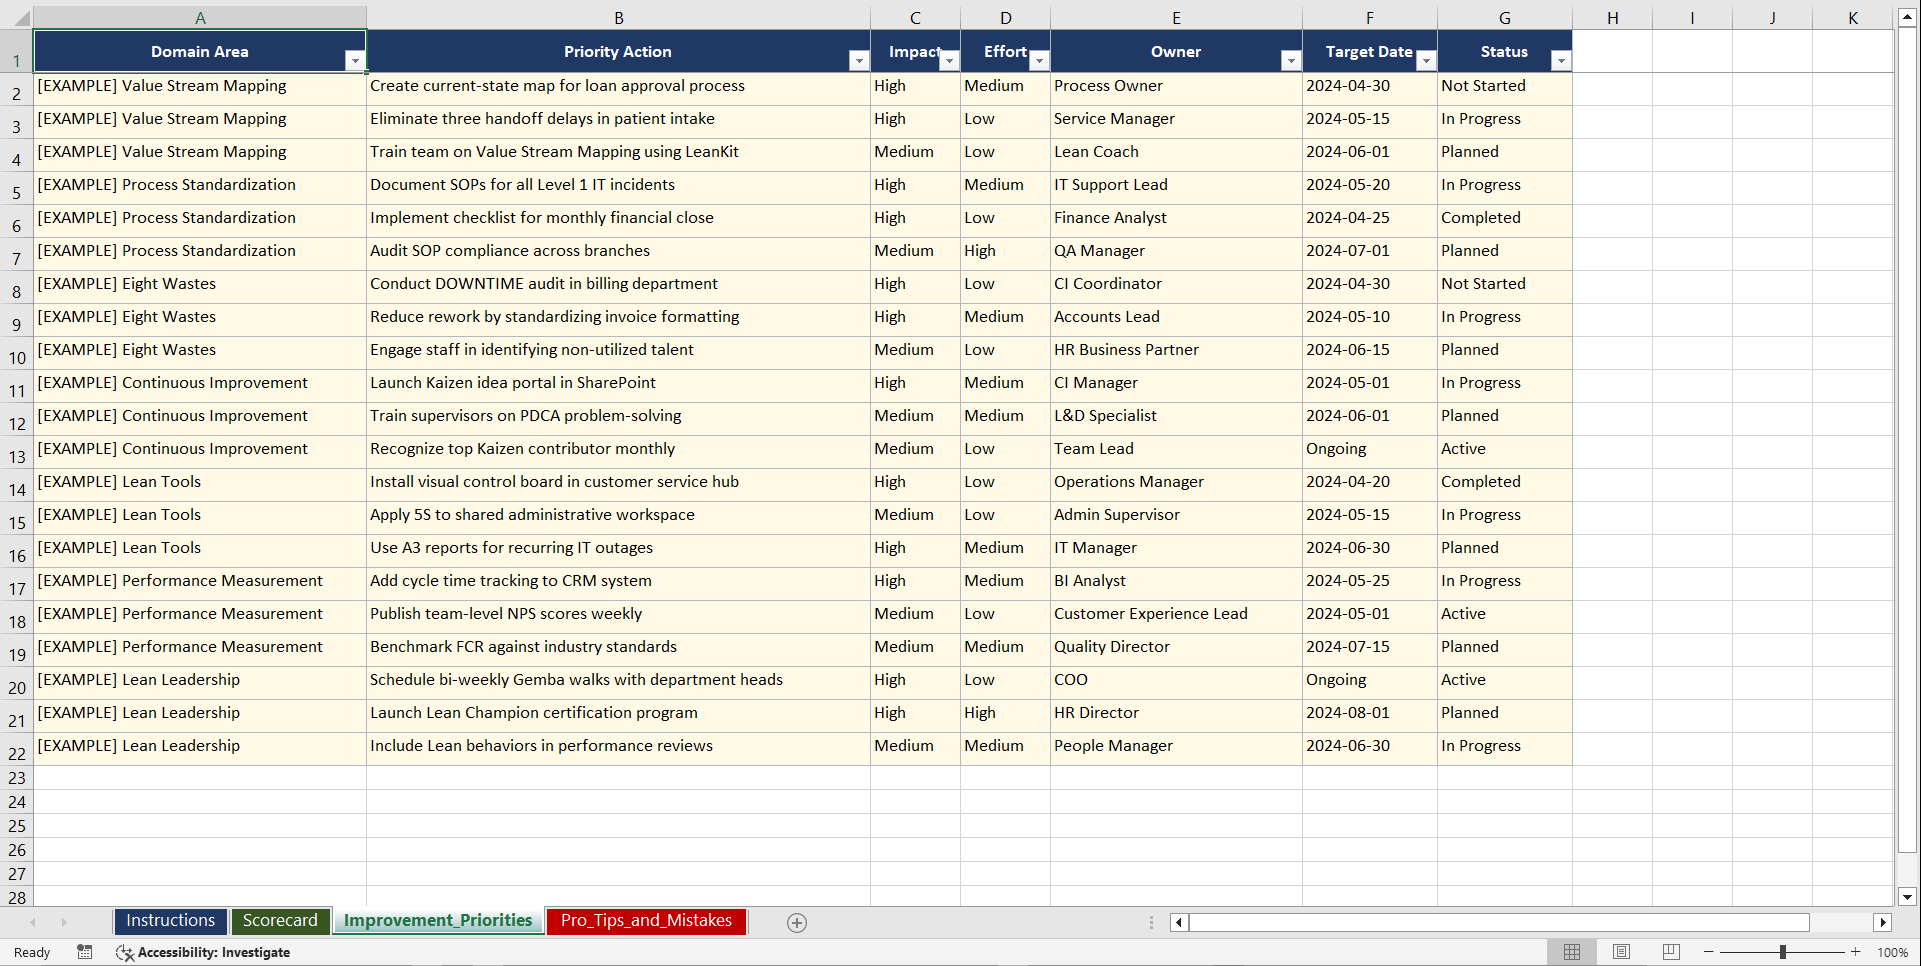Switch to Normal view in the status bar

pyautogui.click(x=1571, y=952)
